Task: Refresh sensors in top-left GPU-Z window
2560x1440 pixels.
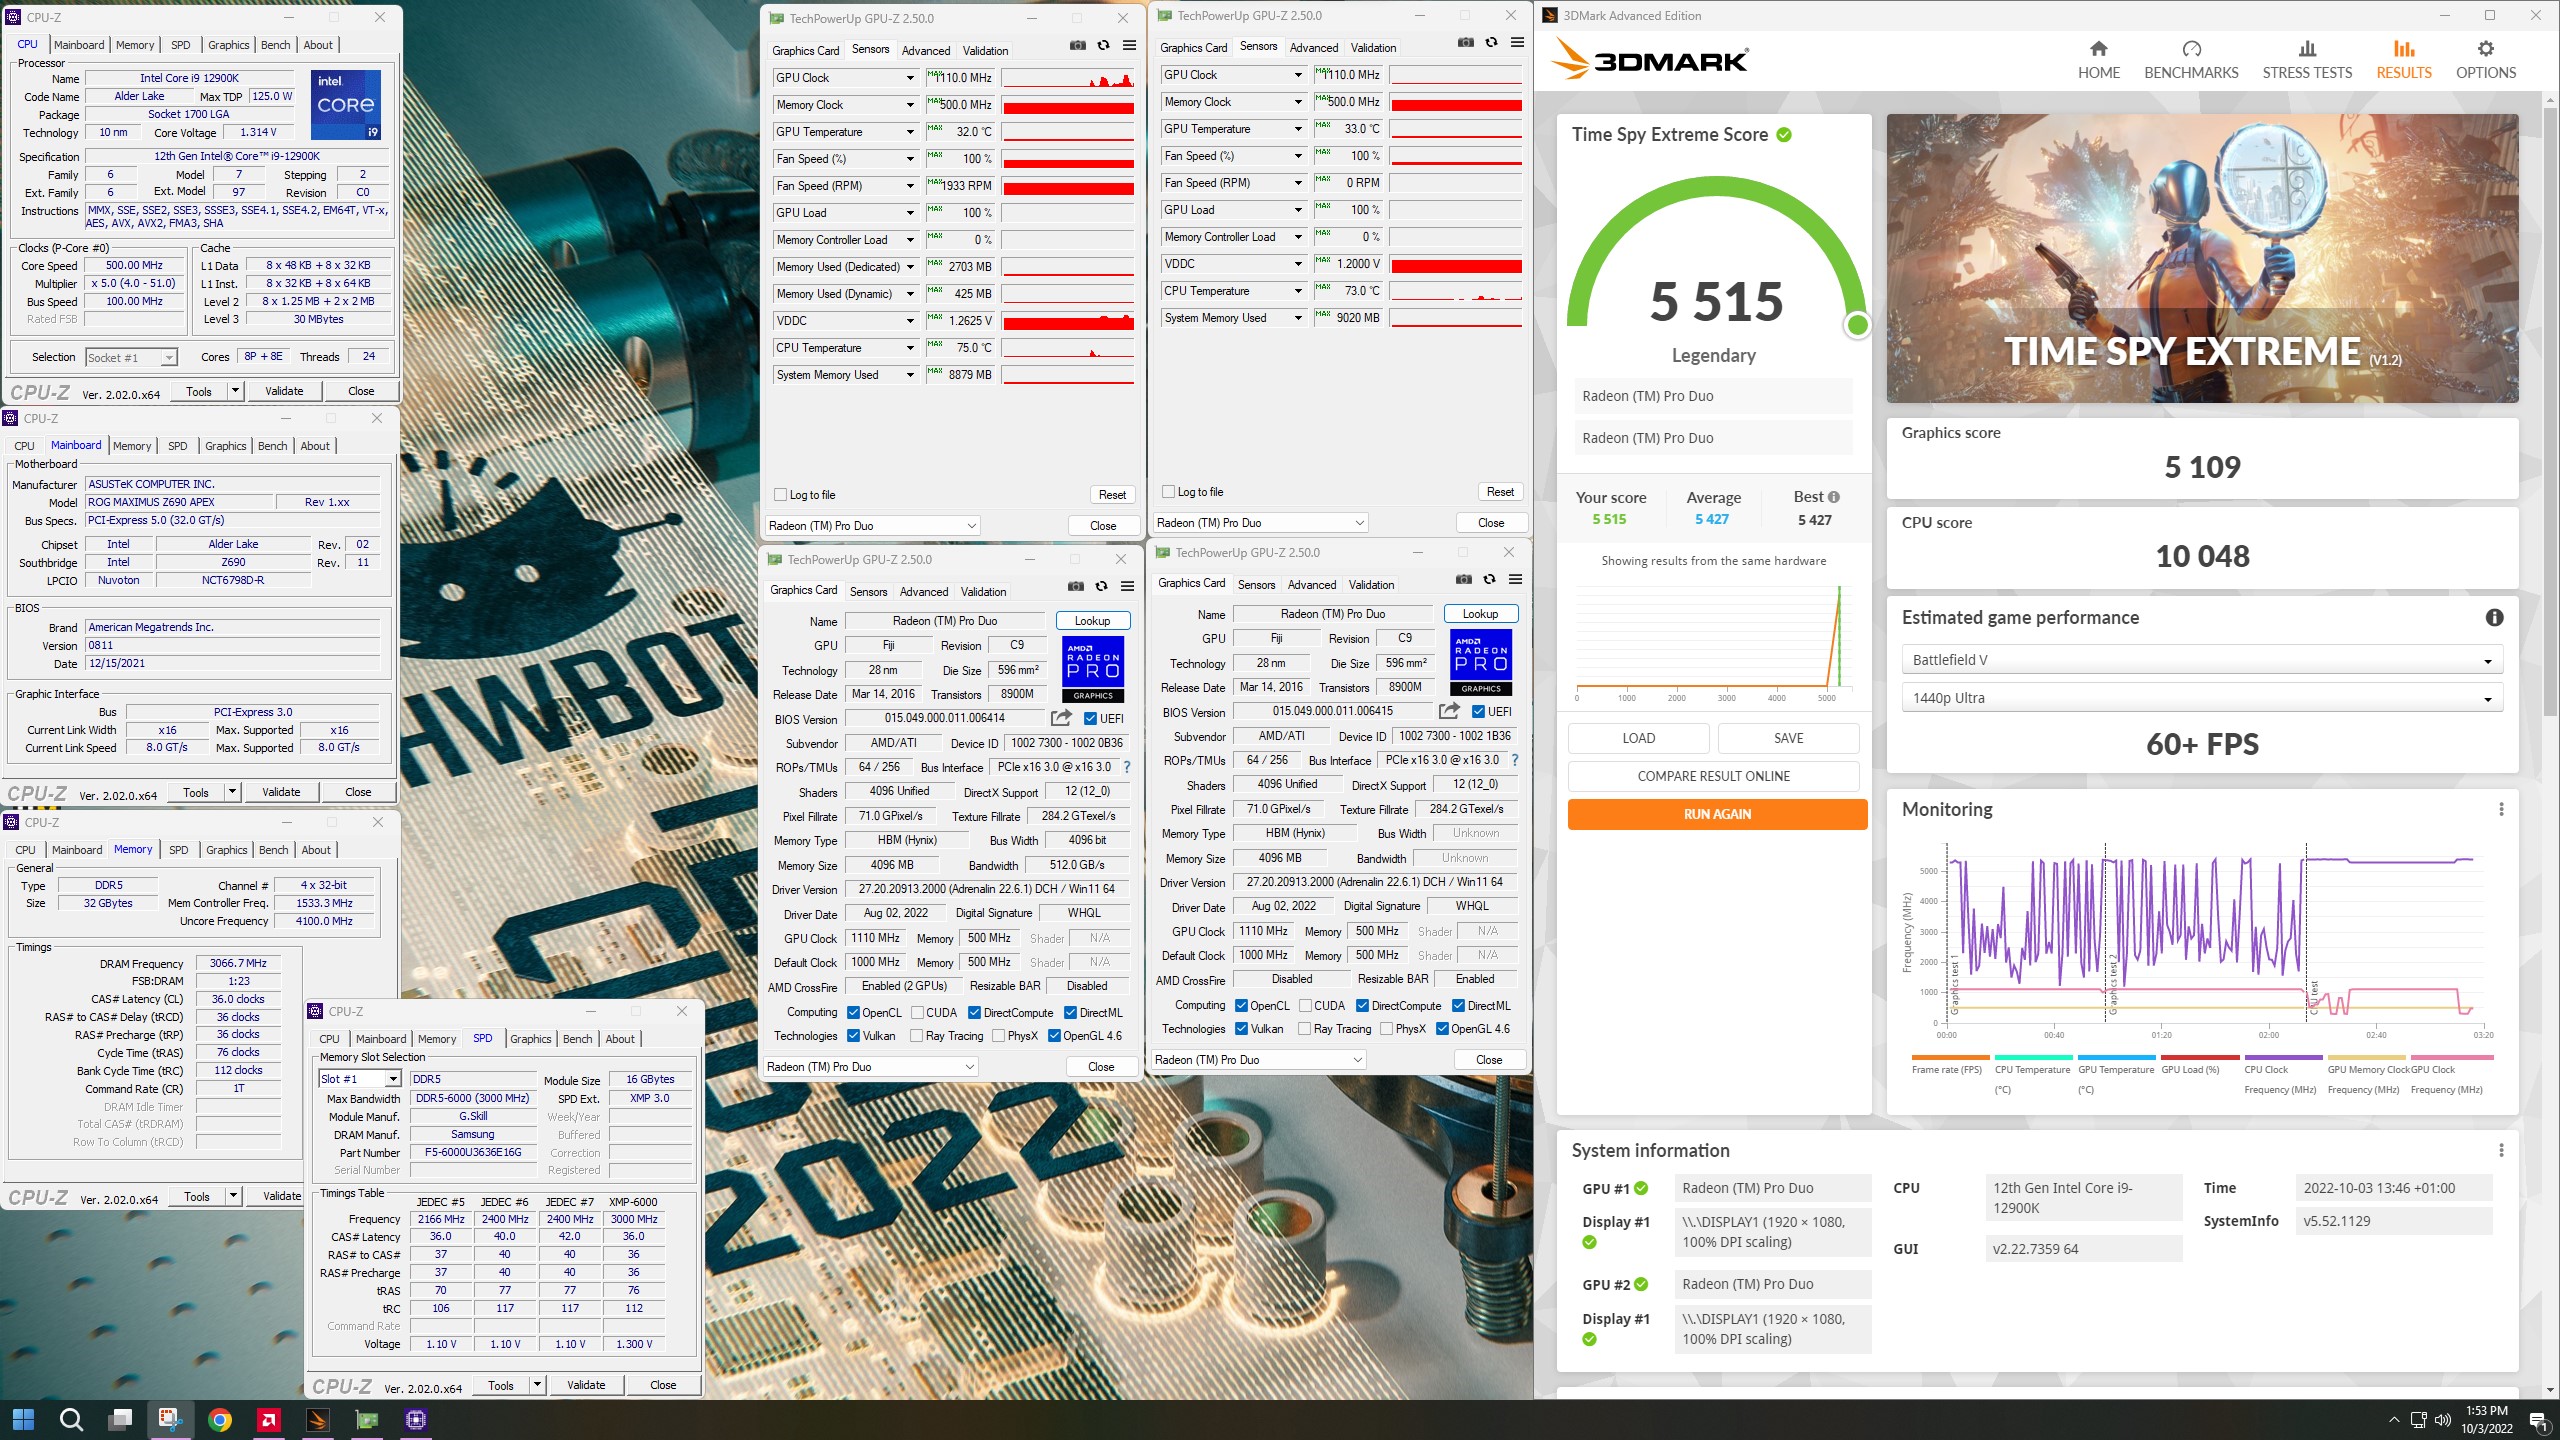Action: point(1103,46)
